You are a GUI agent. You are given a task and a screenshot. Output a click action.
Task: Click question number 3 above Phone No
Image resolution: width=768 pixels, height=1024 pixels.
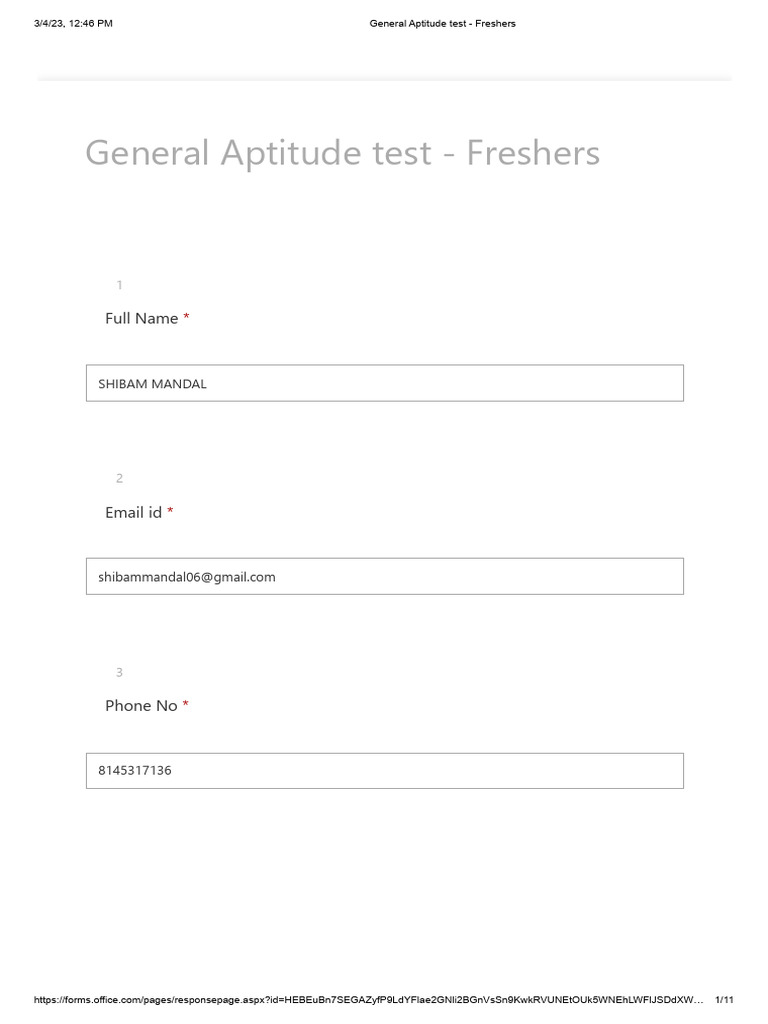[x=120, y=672]
